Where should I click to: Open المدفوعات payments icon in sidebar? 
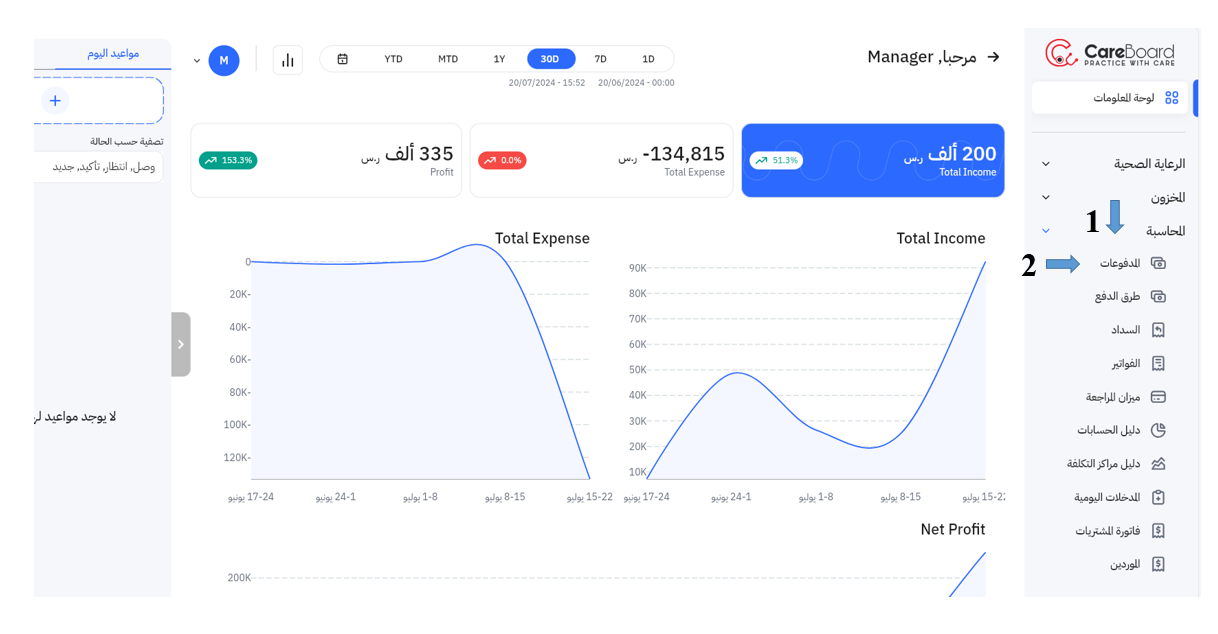(1158, 263)
